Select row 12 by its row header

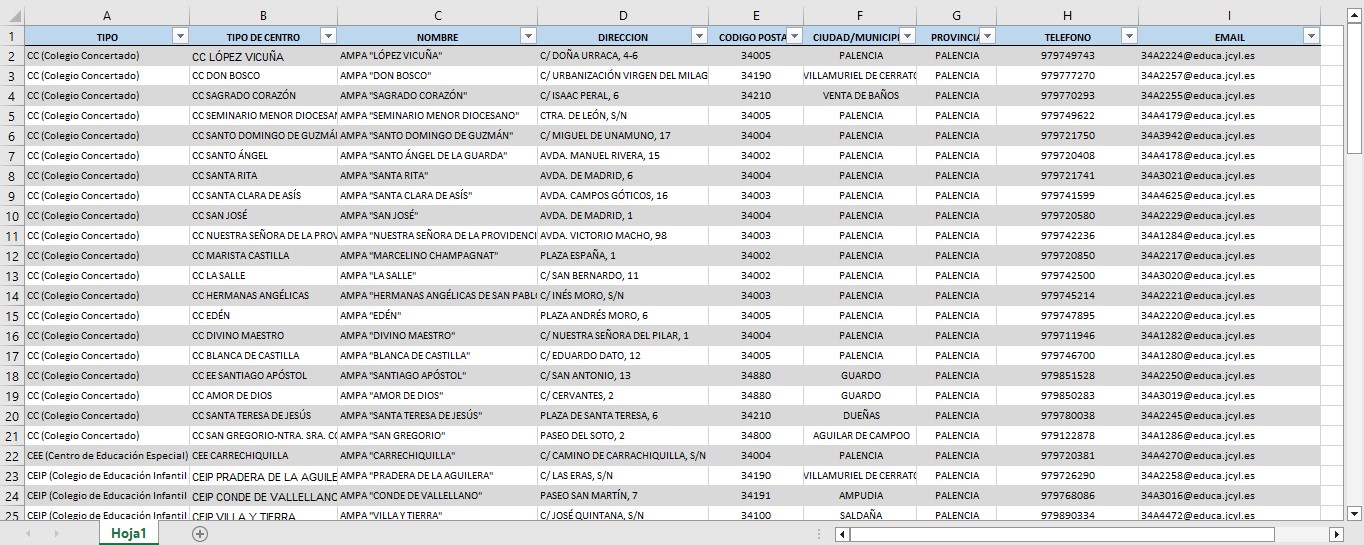click(x=12, y=256)
